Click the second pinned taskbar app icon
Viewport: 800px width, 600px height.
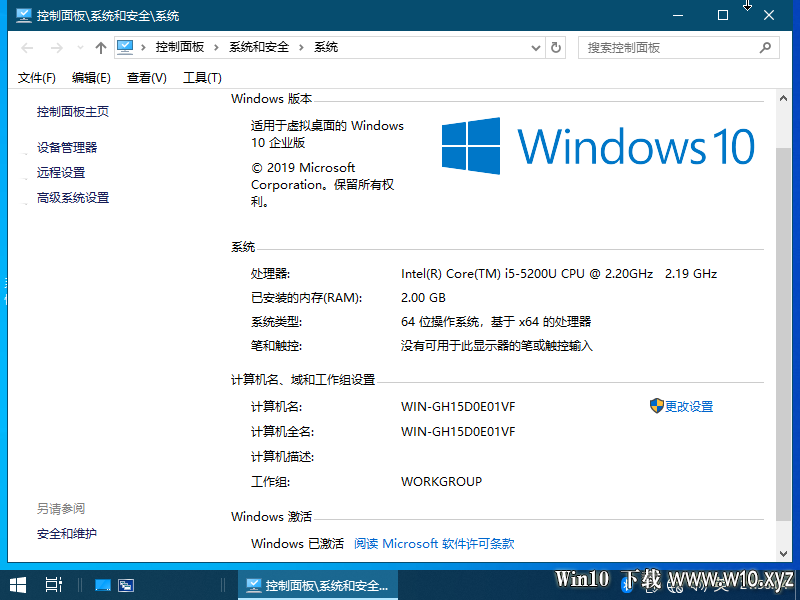click(126, 585)
